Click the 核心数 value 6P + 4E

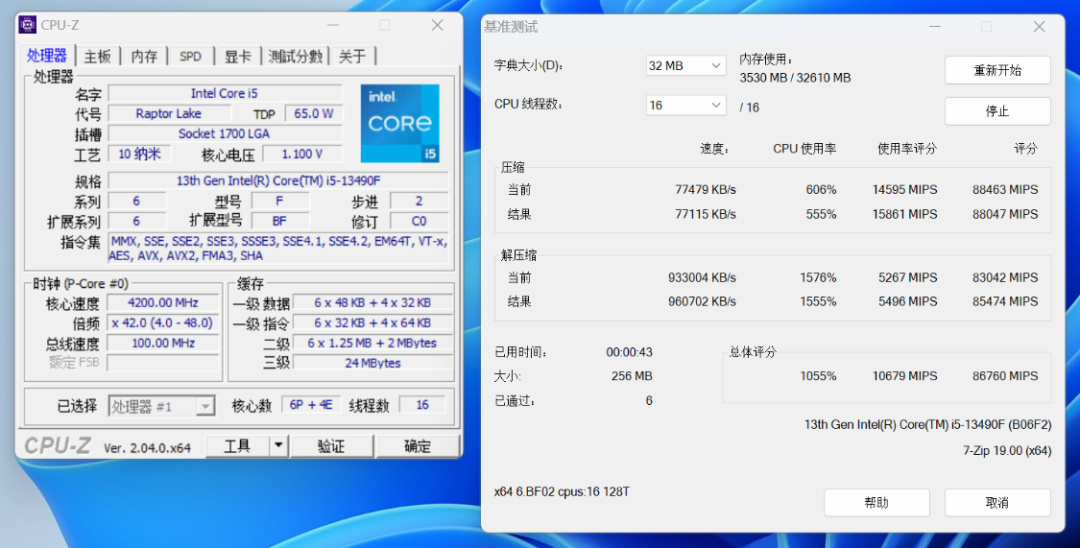[x=311, y=405]
